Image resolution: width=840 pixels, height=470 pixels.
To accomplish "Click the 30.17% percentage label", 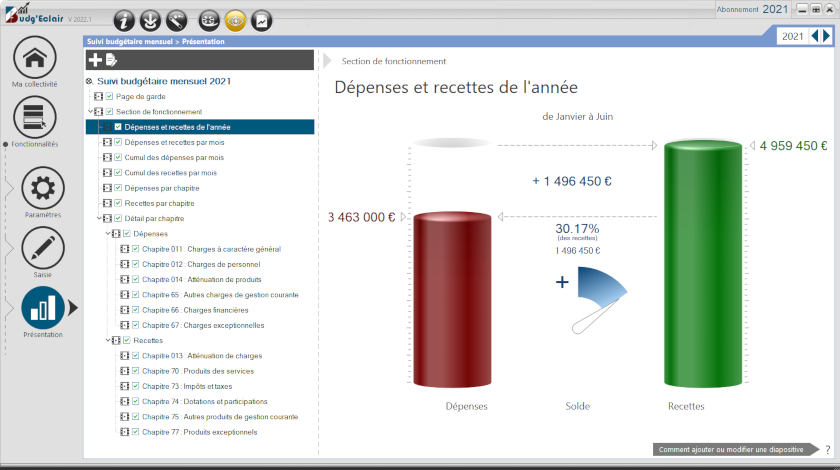I will (577, 229).
